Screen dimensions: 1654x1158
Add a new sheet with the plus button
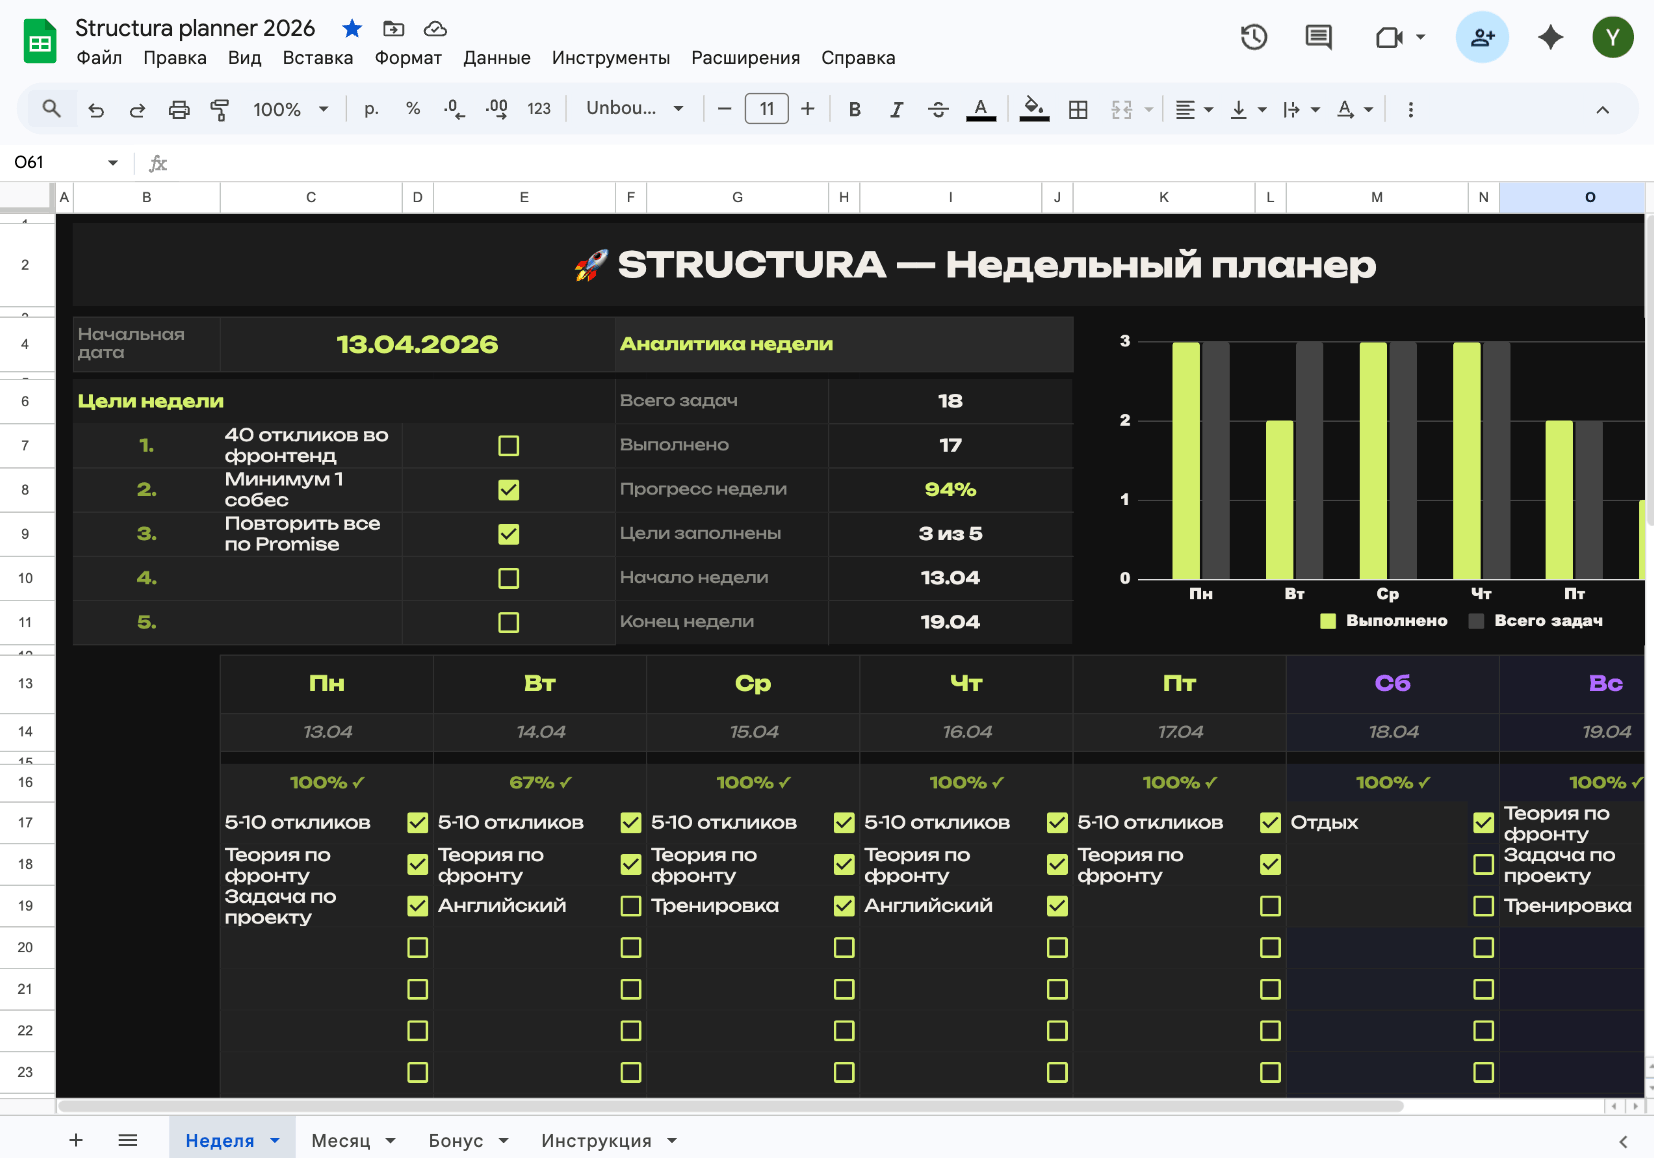75,1140
